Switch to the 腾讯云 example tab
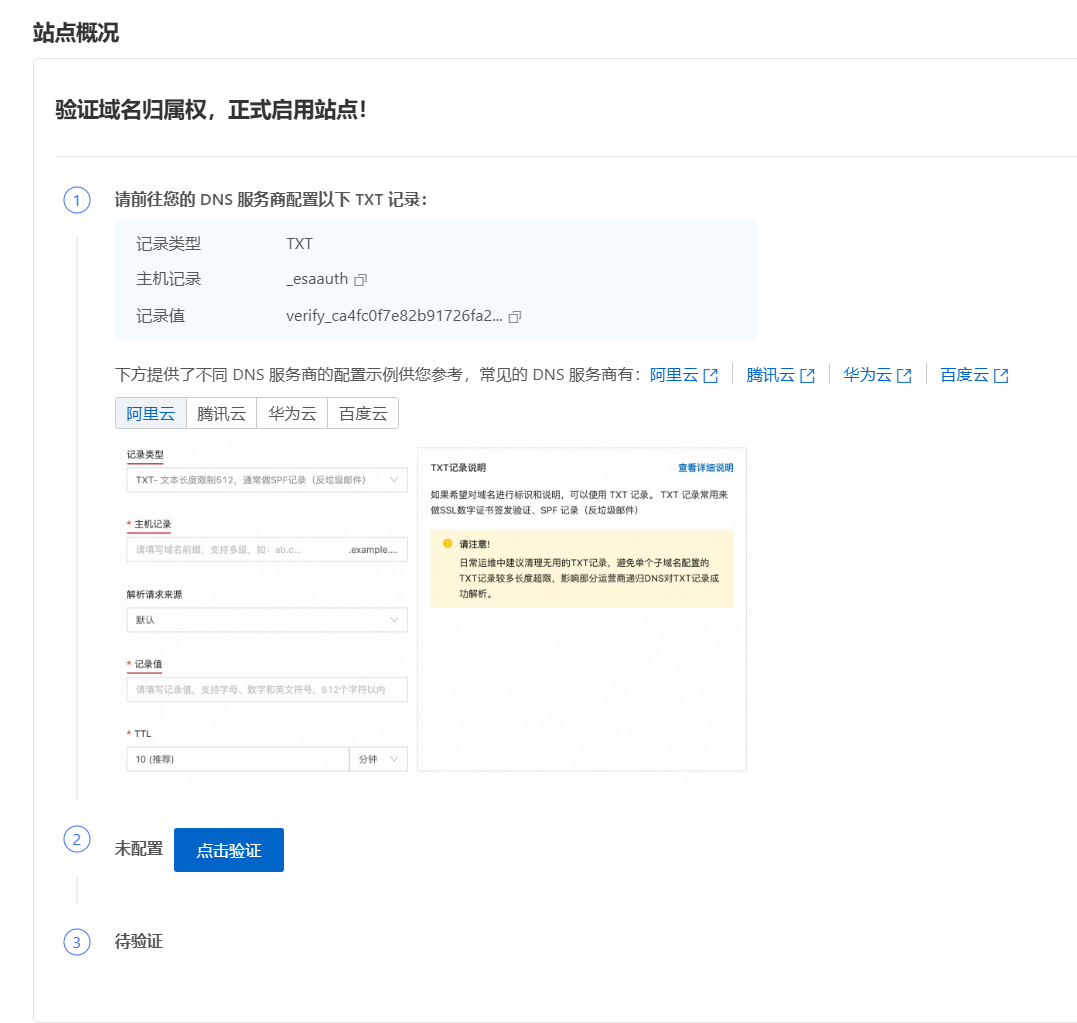The image size is (1077, 1023). (x=221, y=413)
